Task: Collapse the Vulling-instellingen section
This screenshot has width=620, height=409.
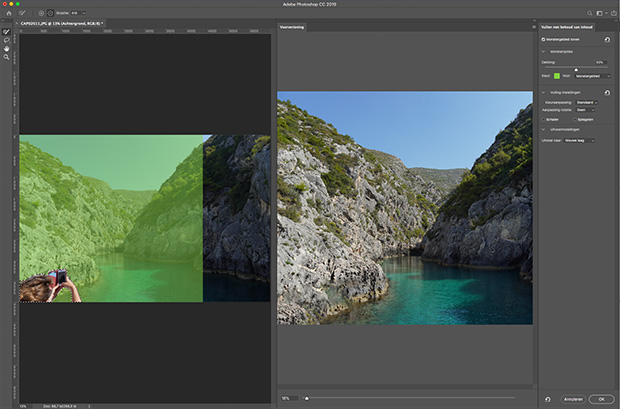Action: coord(543,93)
